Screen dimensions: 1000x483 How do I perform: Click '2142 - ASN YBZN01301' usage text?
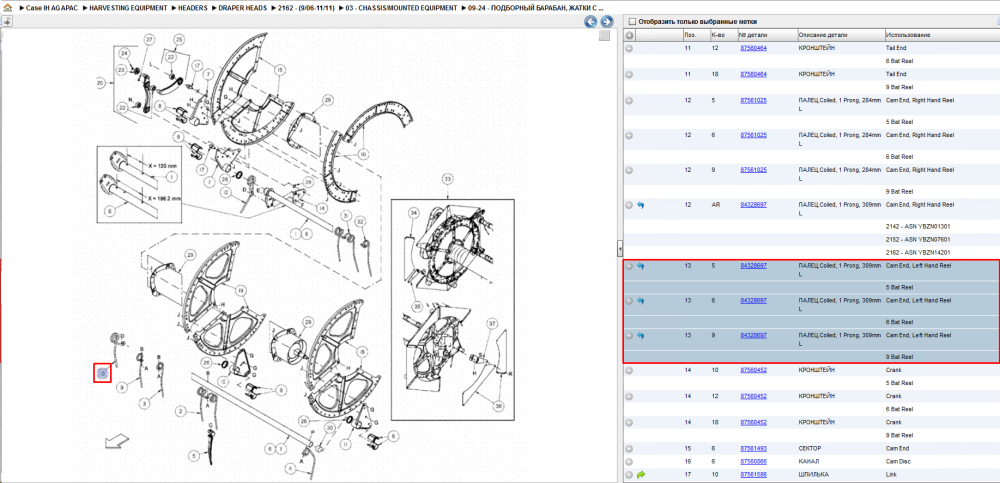click(916, 227)
